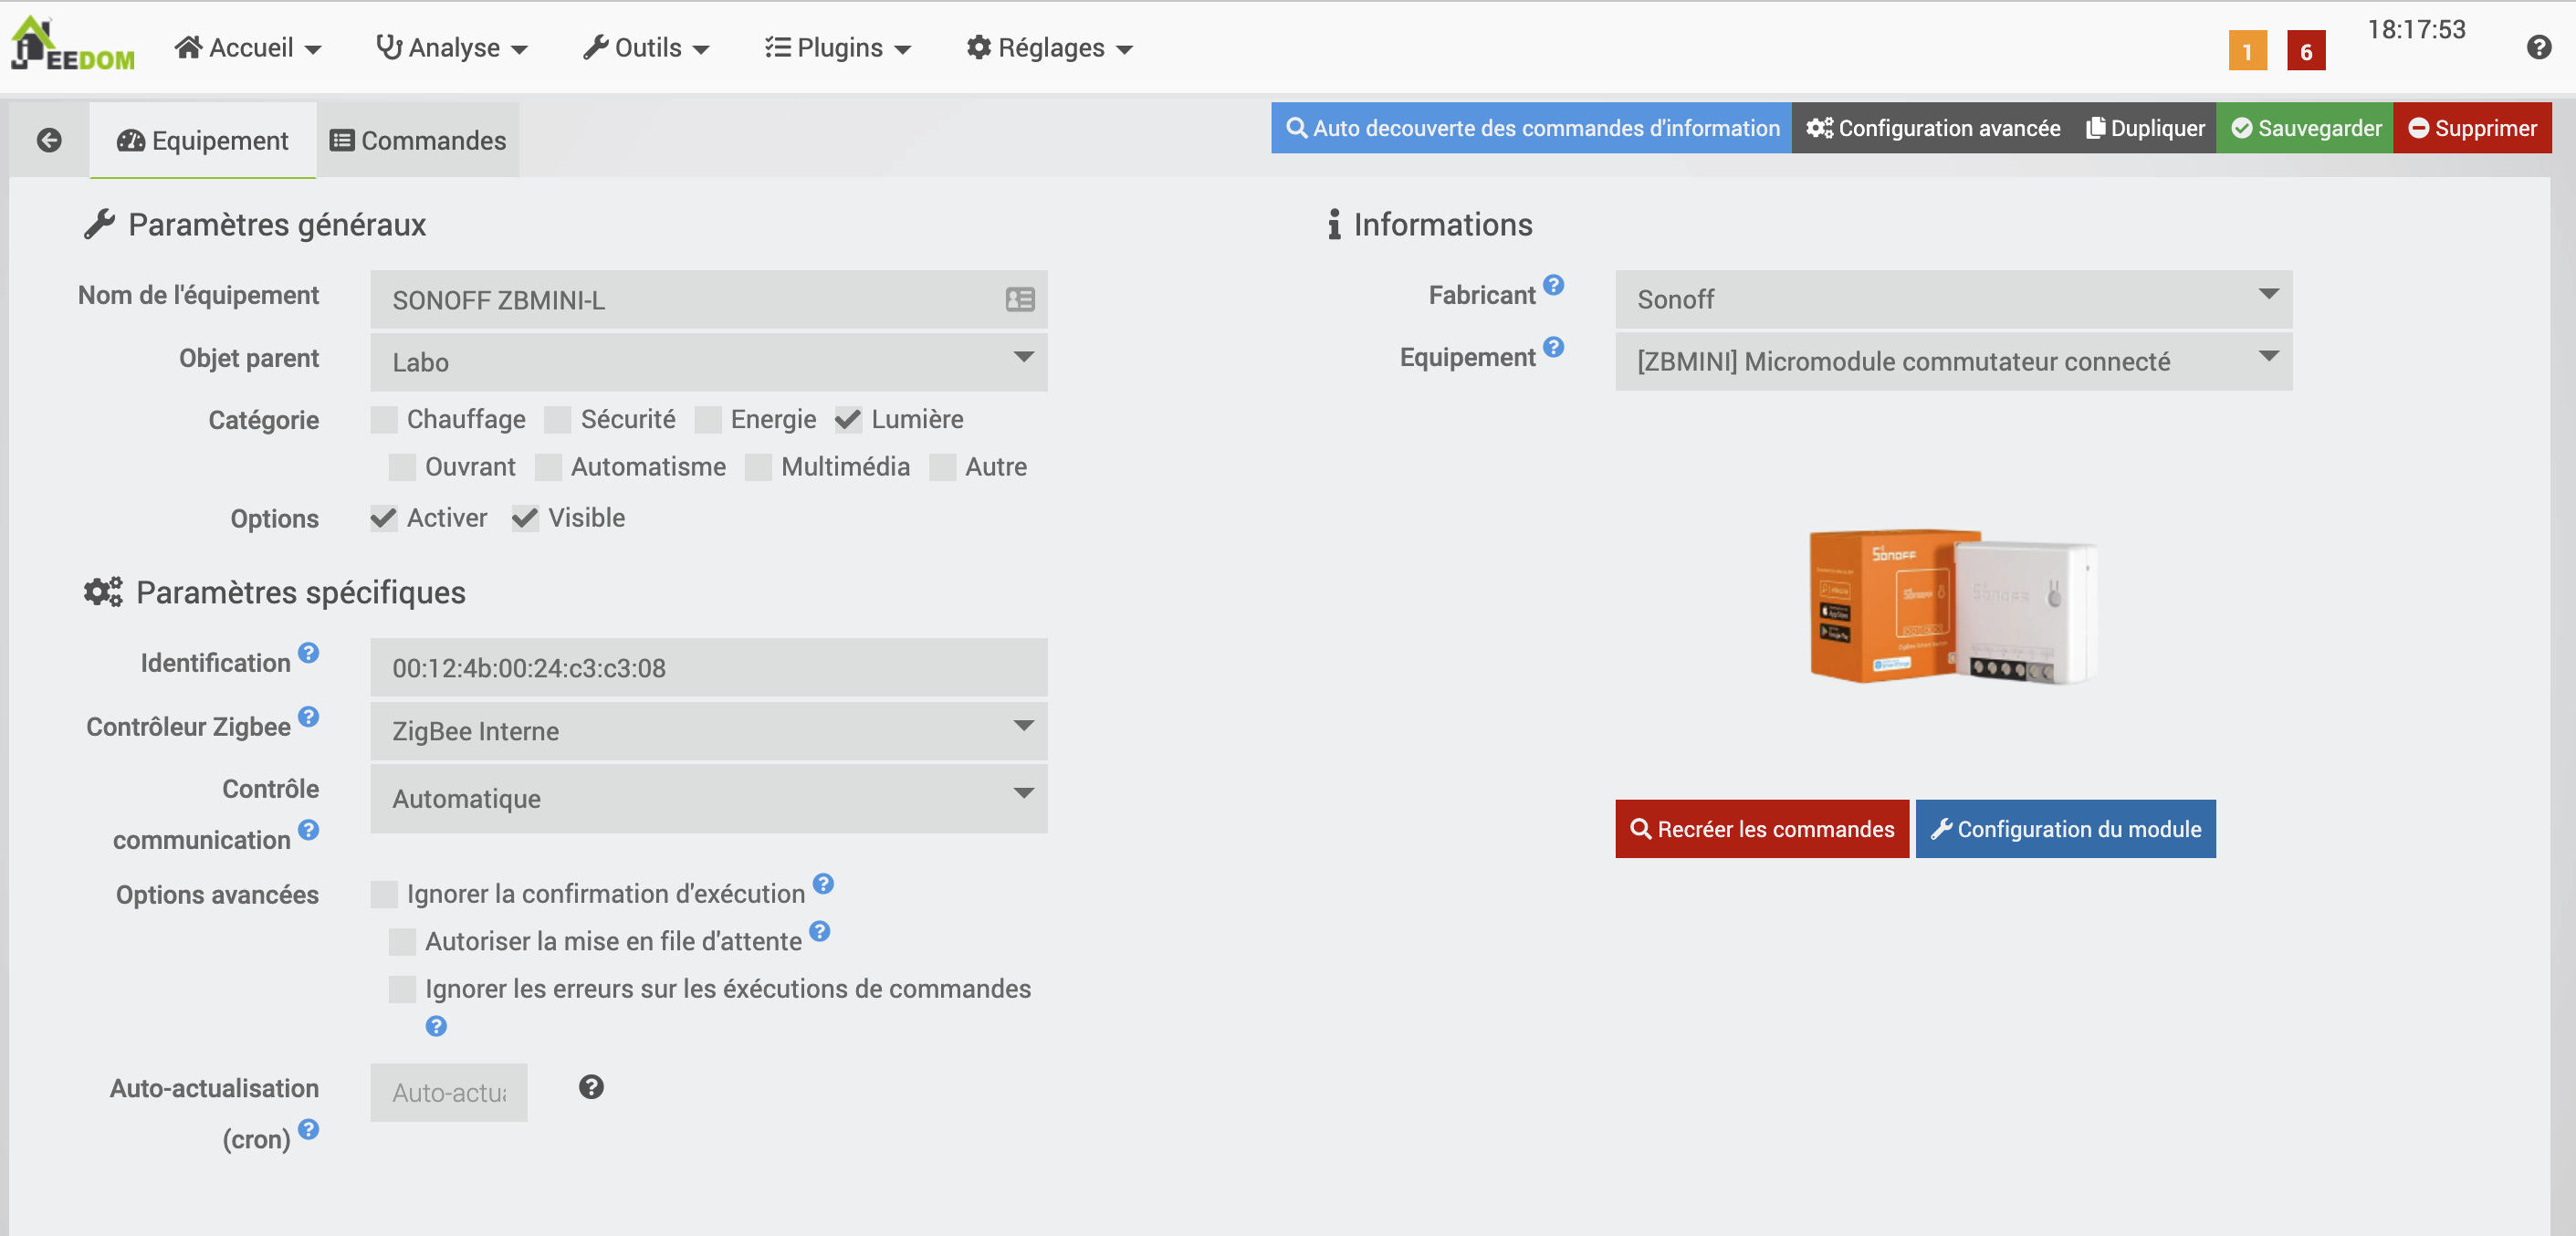Image resolution: width=2576 pixels, height=1236 pixels.
Task: Click the Dupliquer button
Action: (2144, 128)
